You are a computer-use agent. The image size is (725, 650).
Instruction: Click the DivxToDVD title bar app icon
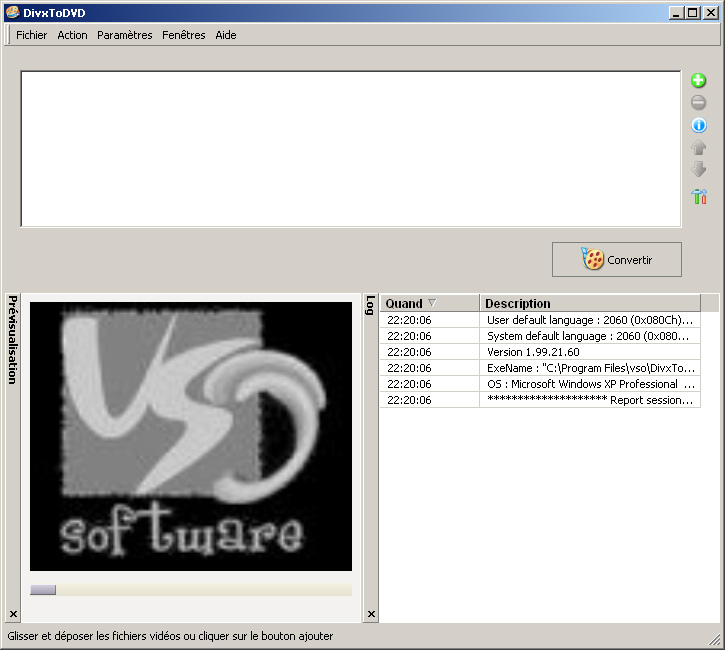[12, 12]
